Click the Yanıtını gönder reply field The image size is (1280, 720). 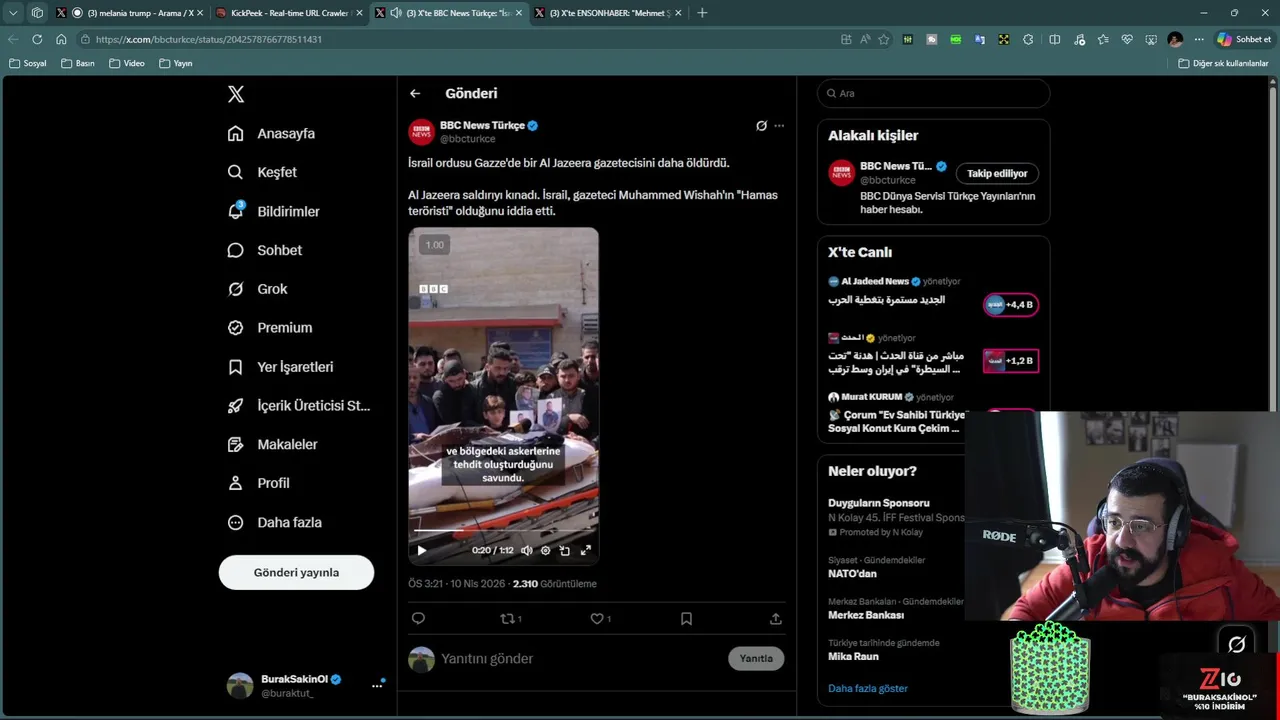coord(580,659)
